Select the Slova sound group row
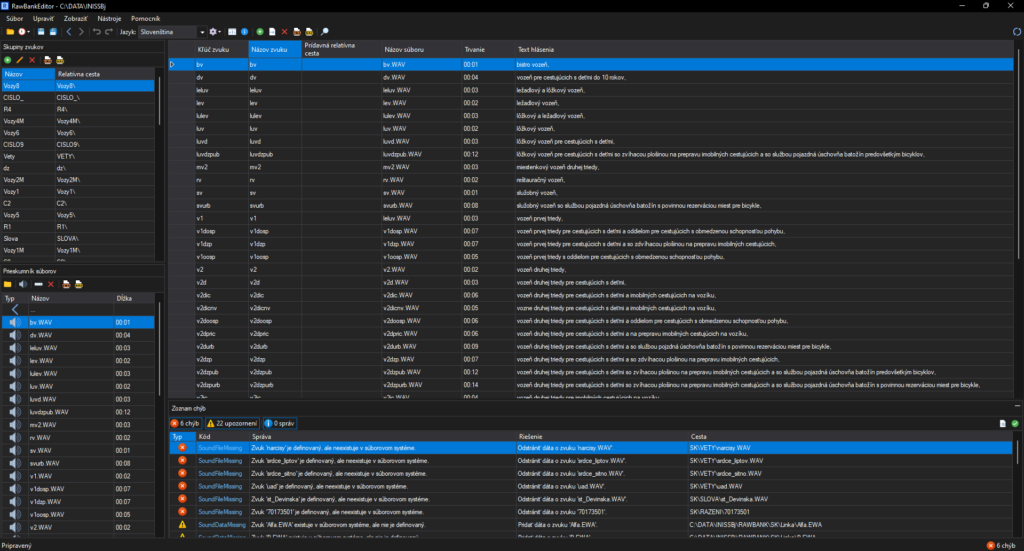 click(78, 239)
